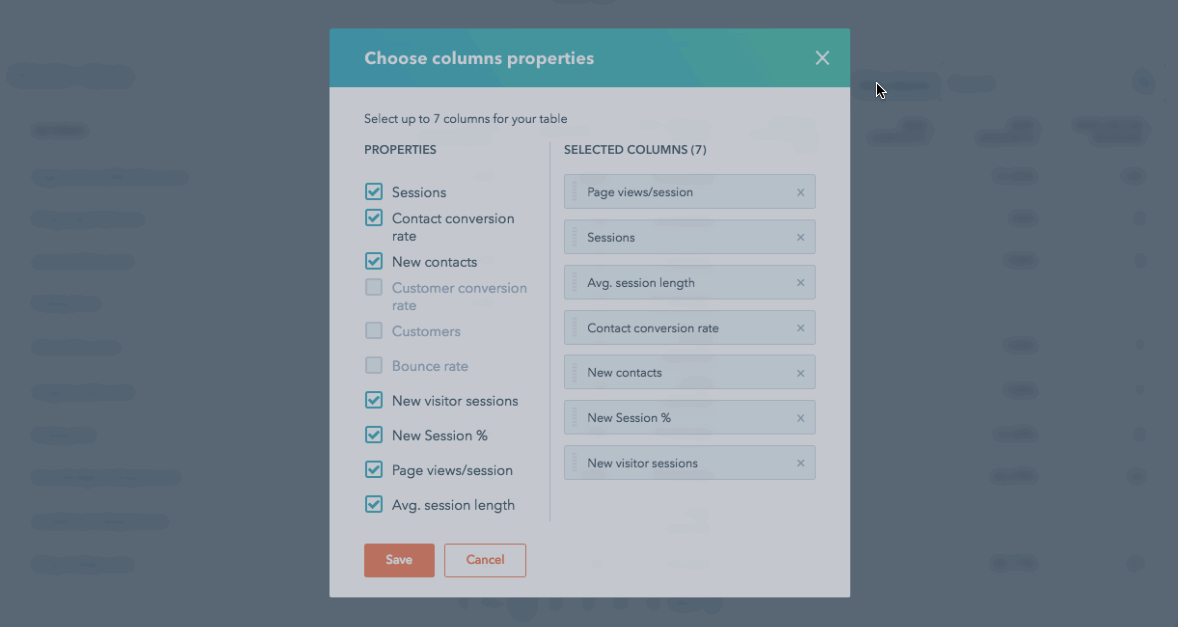Uncheck the New contacts checkbox
This screenshot has width=1178, height=627.
tap(374, 261)
